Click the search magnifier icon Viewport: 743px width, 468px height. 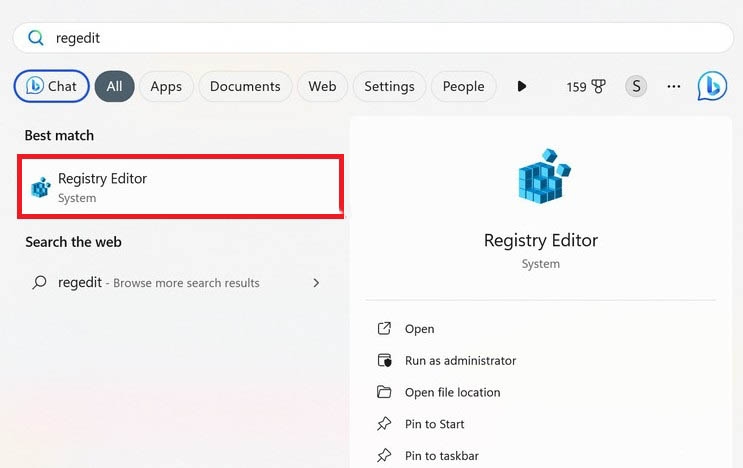(x=36, y=38)
